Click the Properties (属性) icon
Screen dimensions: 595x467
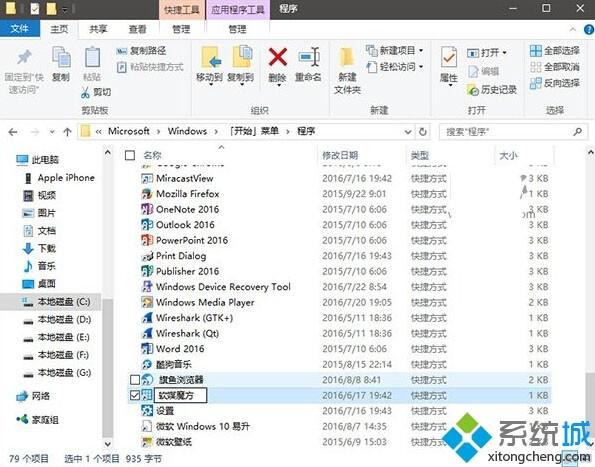point(449,58)
